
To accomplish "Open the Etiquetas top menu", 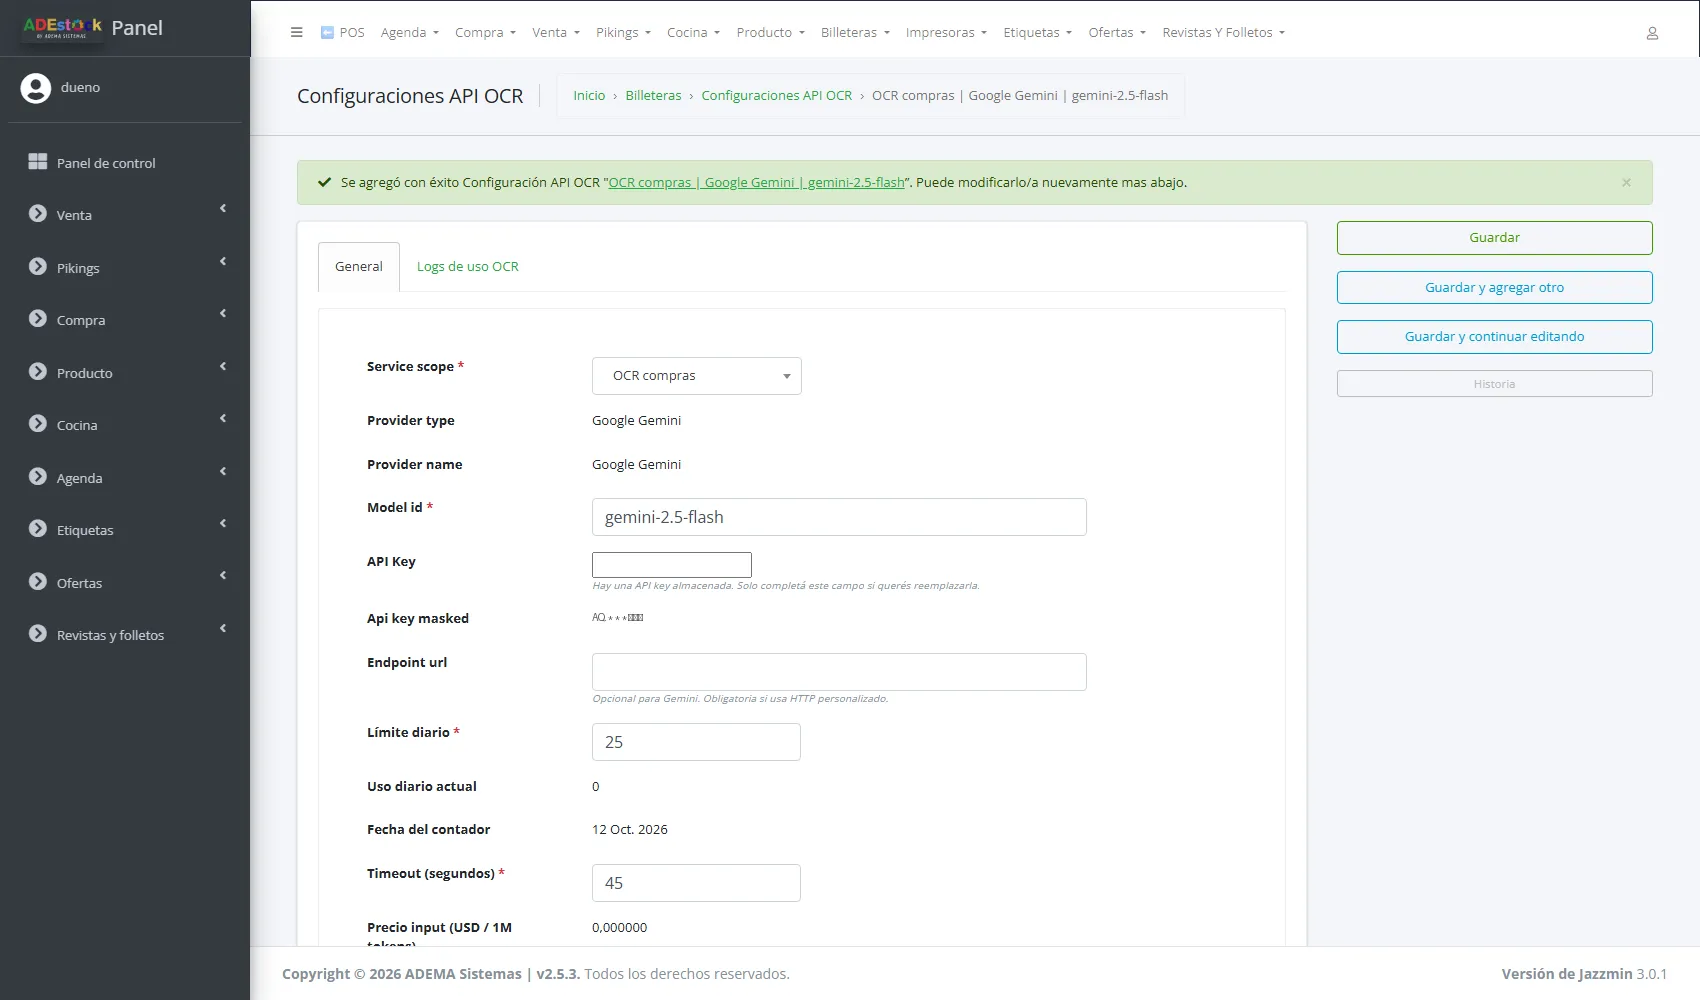I will pyautogui.click(x=1037, y=32).
